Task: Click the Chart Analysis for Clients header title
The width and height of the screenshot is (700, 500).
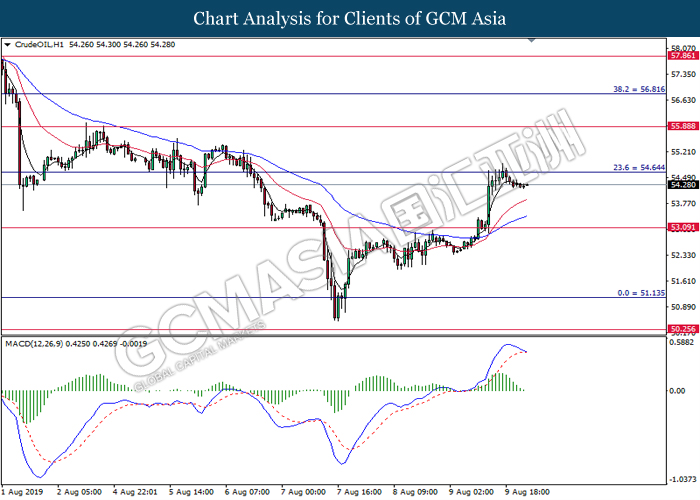Action: [x=350, y=19]
